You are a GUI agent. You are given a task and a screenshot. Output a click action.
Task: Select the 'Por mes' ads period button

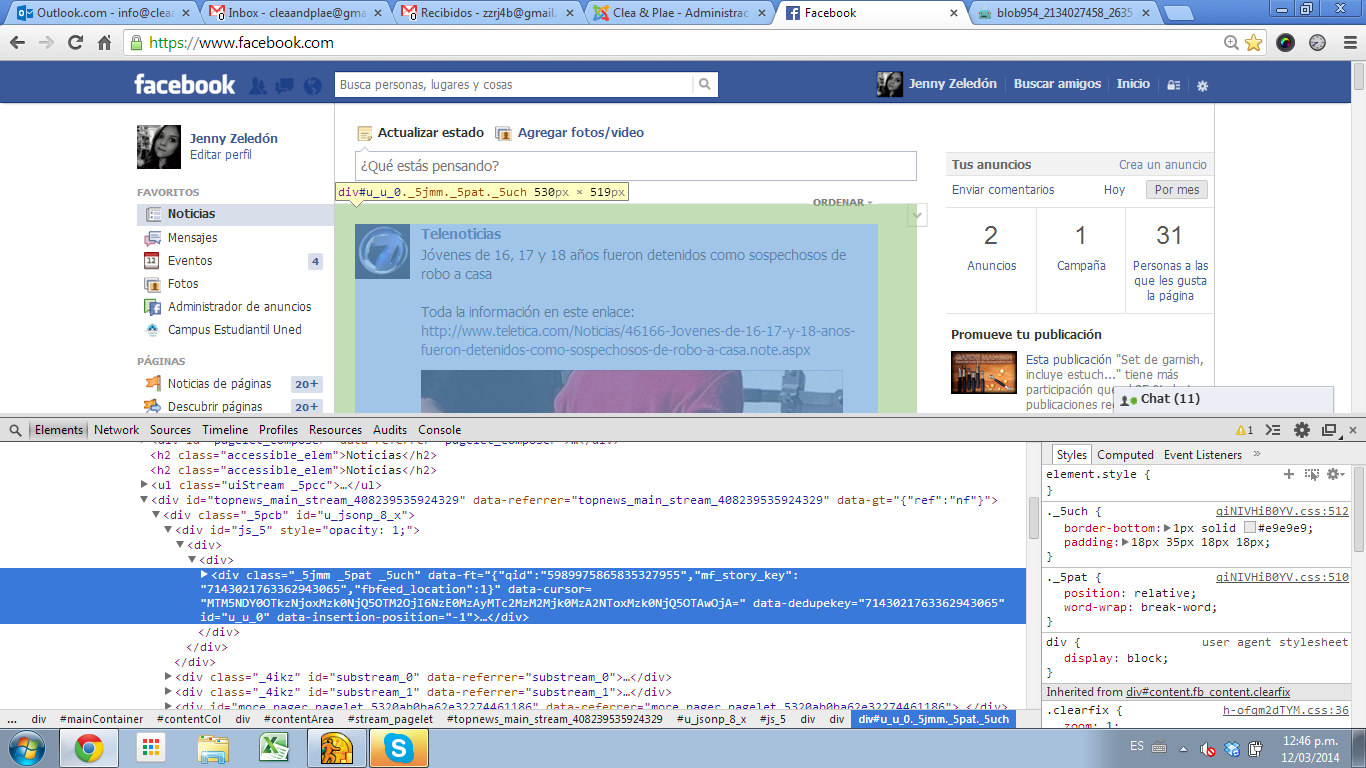[x=1176, y=190]
